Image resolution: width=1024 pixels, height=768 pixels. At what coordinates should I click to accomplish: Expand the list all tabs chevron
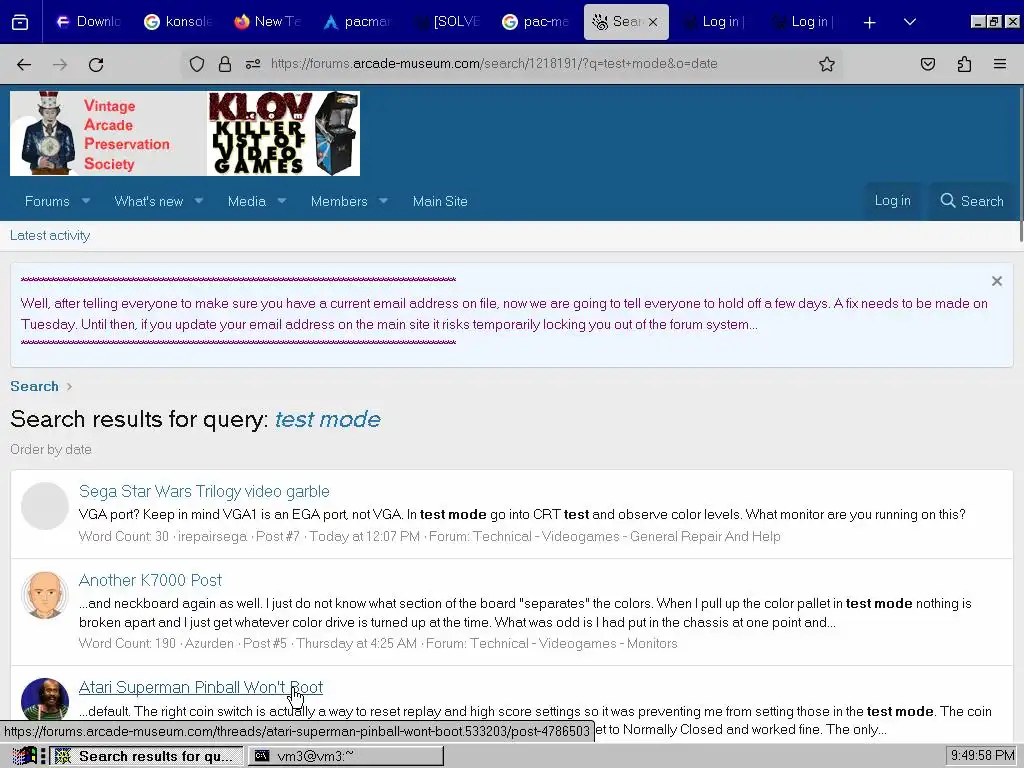[x=910, y=22]
